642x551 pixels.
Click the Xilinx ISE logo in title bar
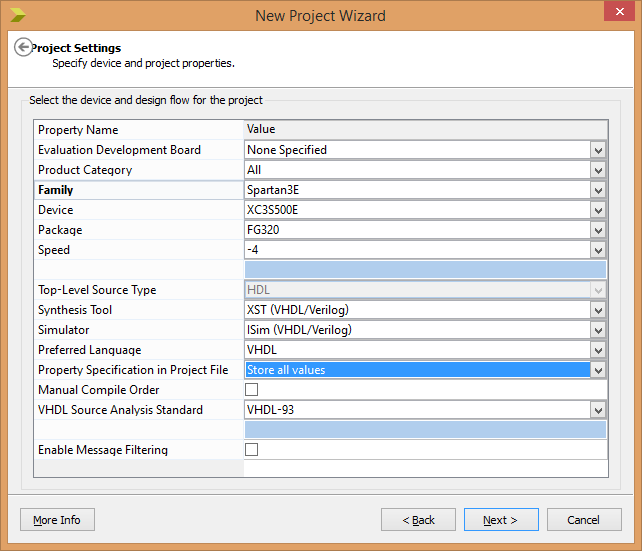(17, 15)
